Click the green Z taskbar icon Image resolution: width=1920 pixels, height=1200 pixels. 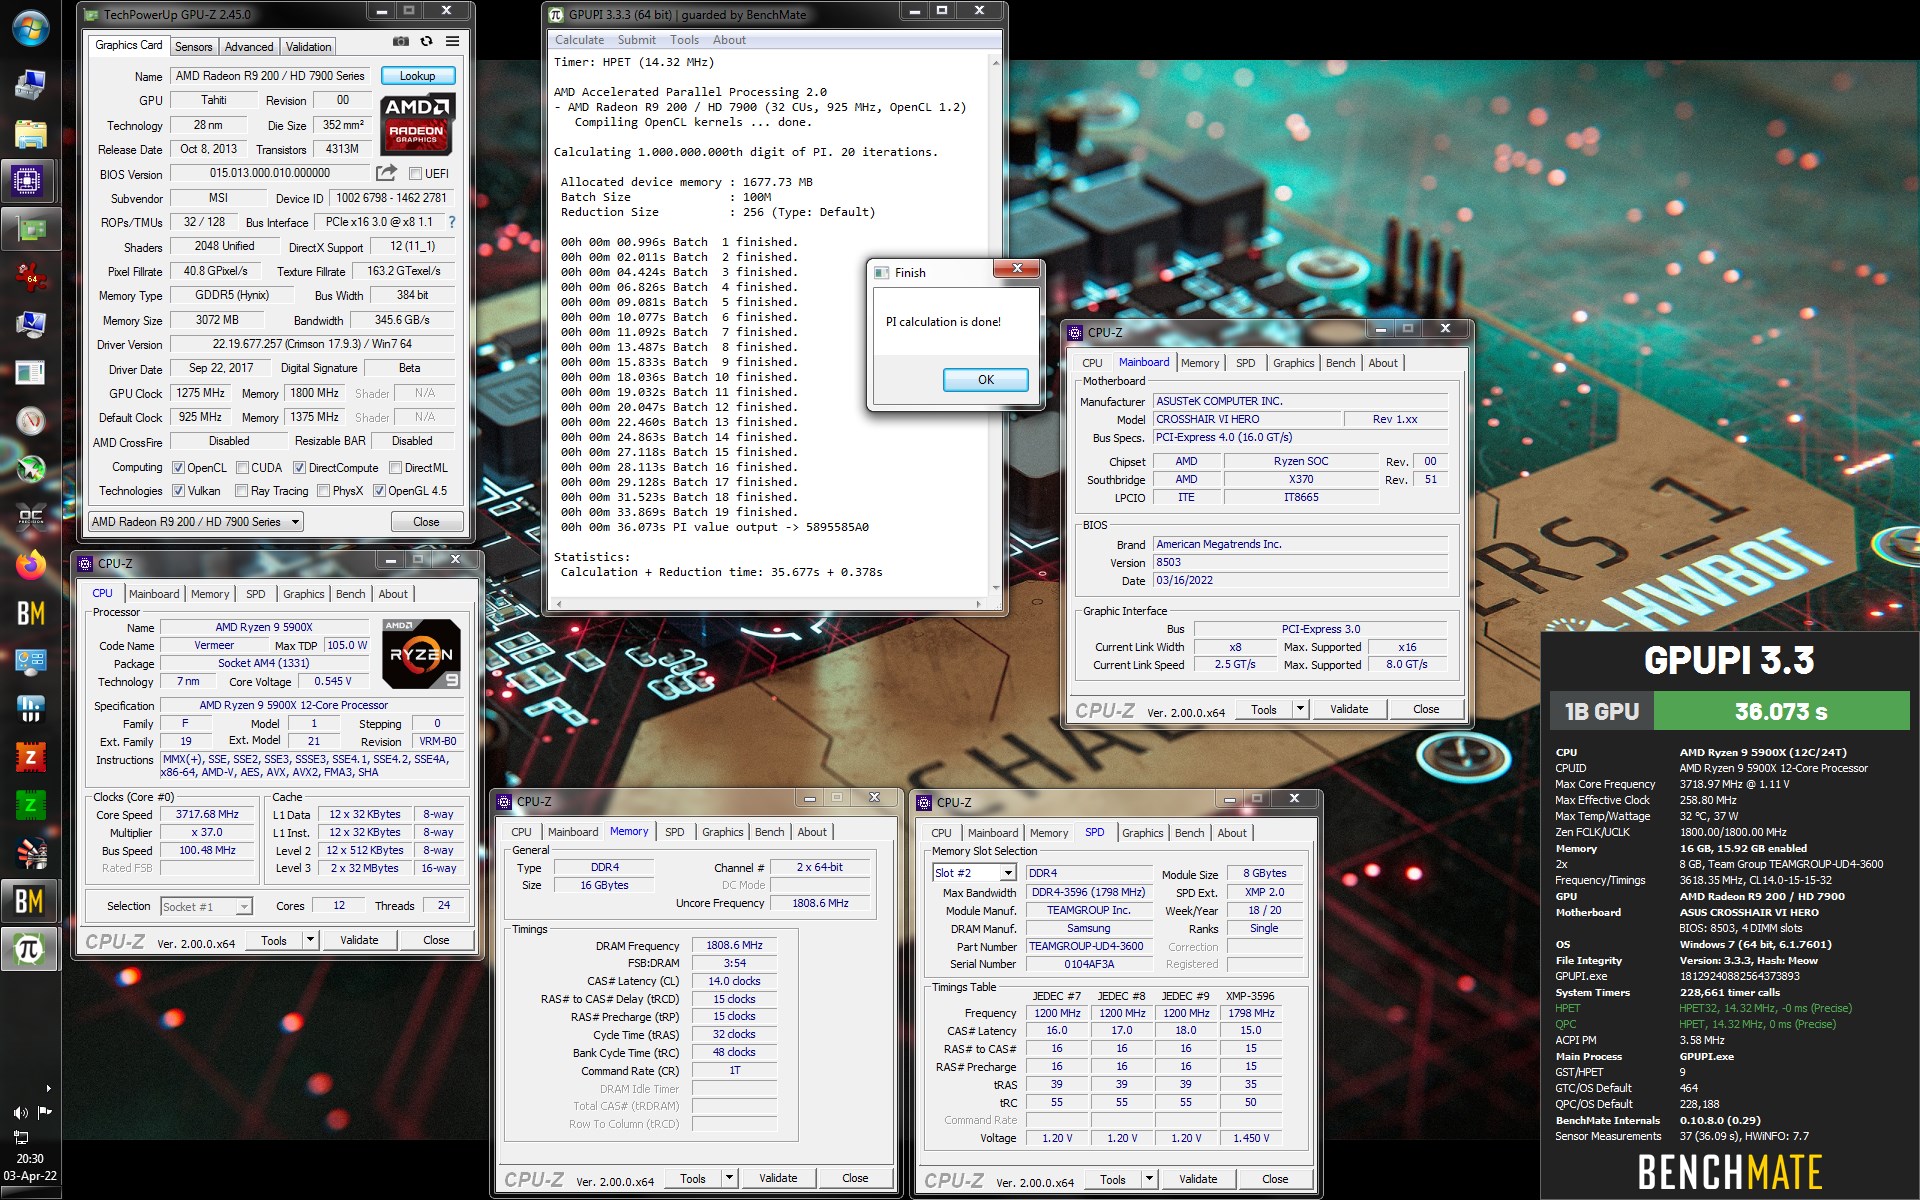coord(30,804)
